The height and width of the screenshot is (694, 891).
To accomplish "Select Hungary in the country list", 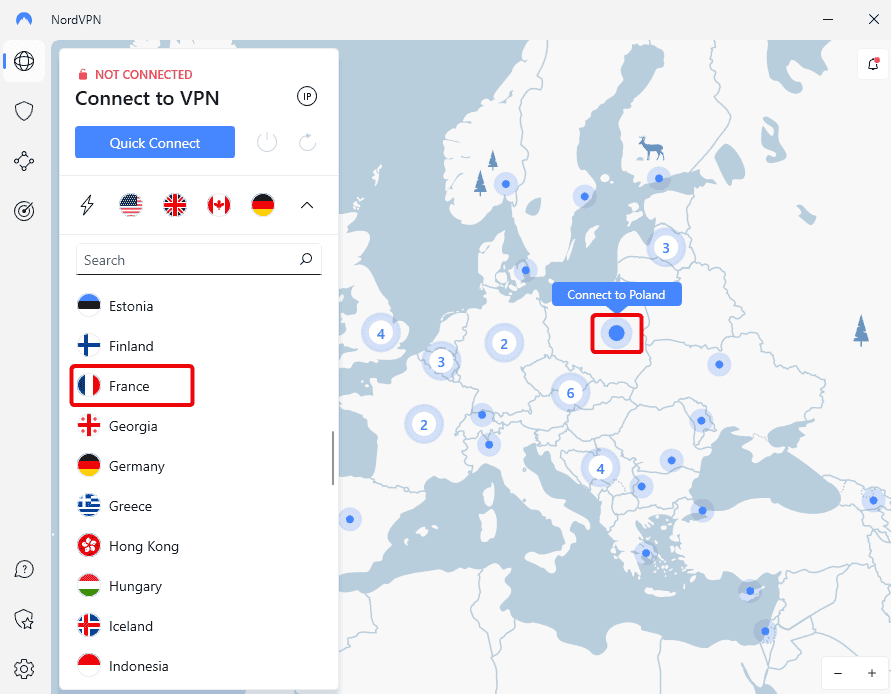I will coord(198,585).
